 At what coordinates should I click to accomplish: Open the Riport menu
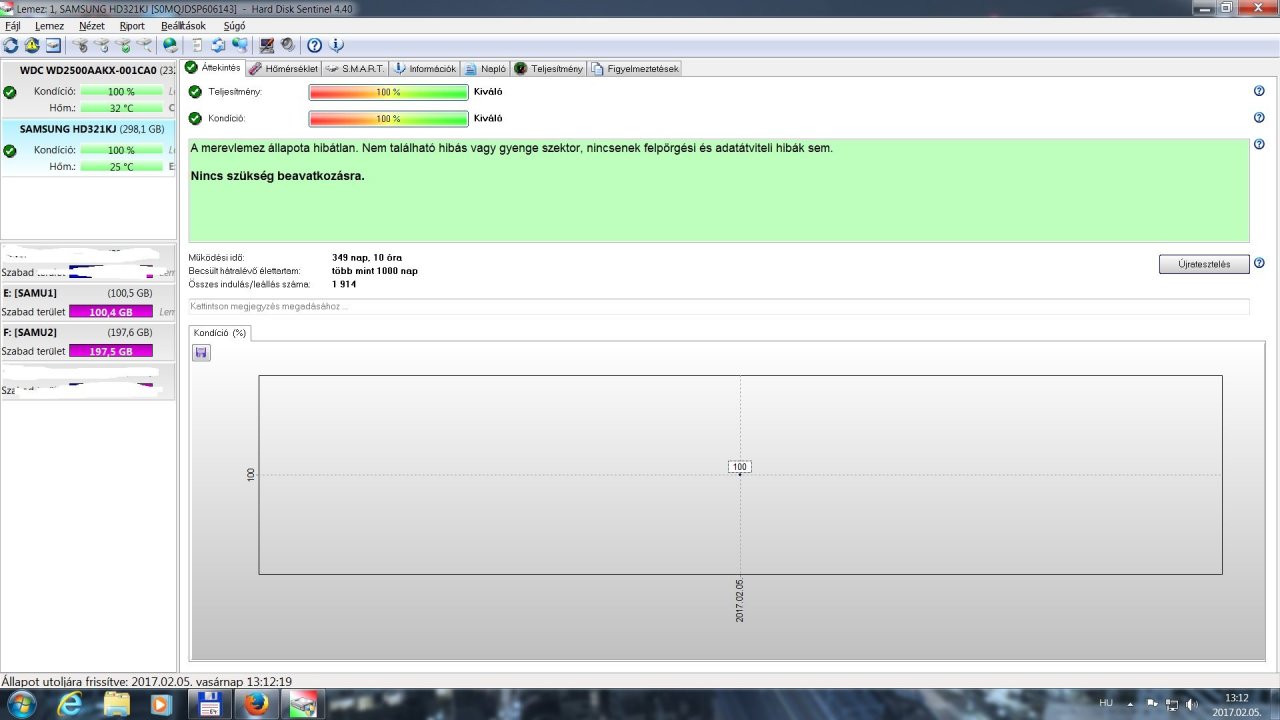pos(132,26)
